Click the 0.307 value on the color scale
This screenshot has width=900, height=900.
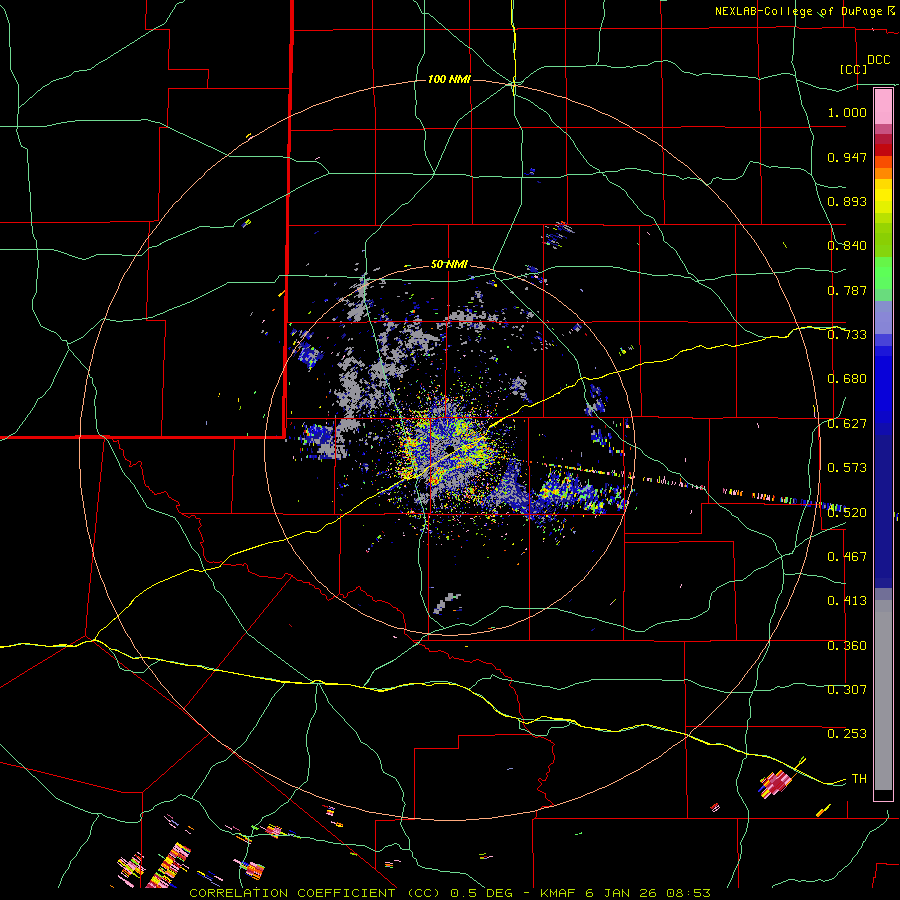(x=847, y=690)
